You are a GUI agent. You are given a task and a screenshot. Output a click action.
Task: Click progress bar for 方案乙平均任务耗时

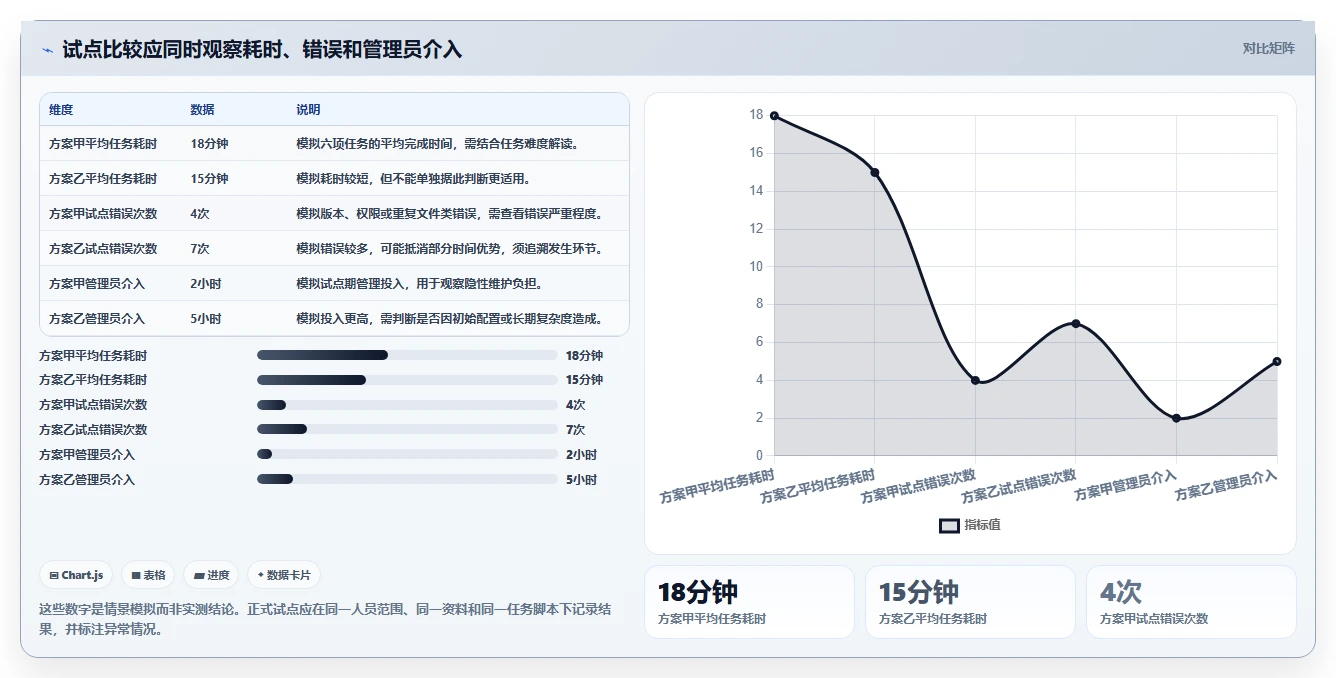coord(407,380)
